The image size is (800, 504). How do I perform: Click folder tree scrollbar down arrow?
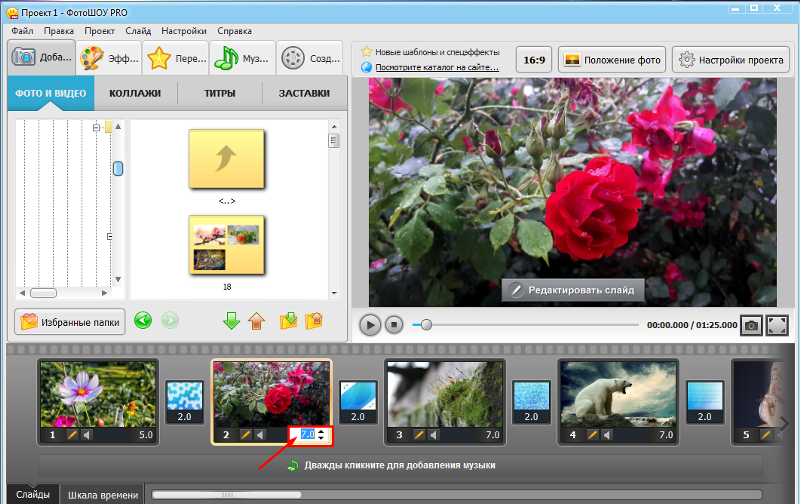tap(118, 279)
